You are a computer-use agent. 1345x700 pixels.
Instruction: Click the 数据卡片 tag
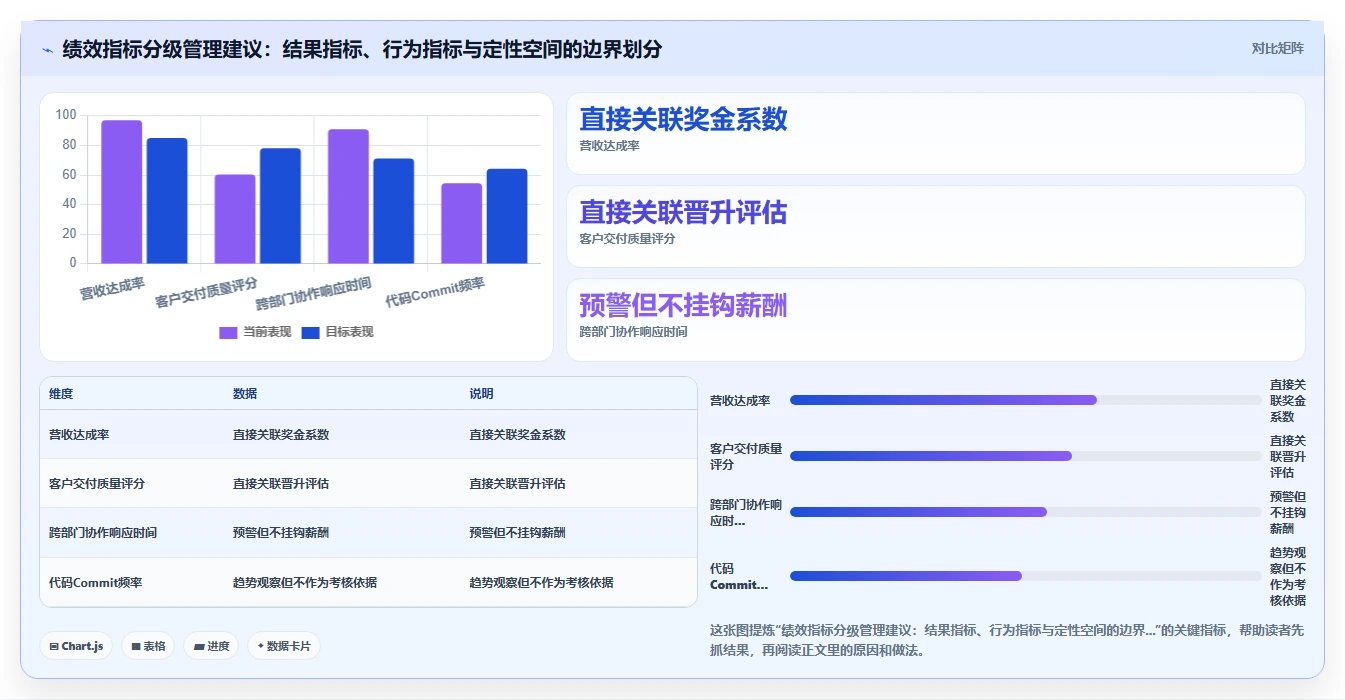click(x=284, y=646)
